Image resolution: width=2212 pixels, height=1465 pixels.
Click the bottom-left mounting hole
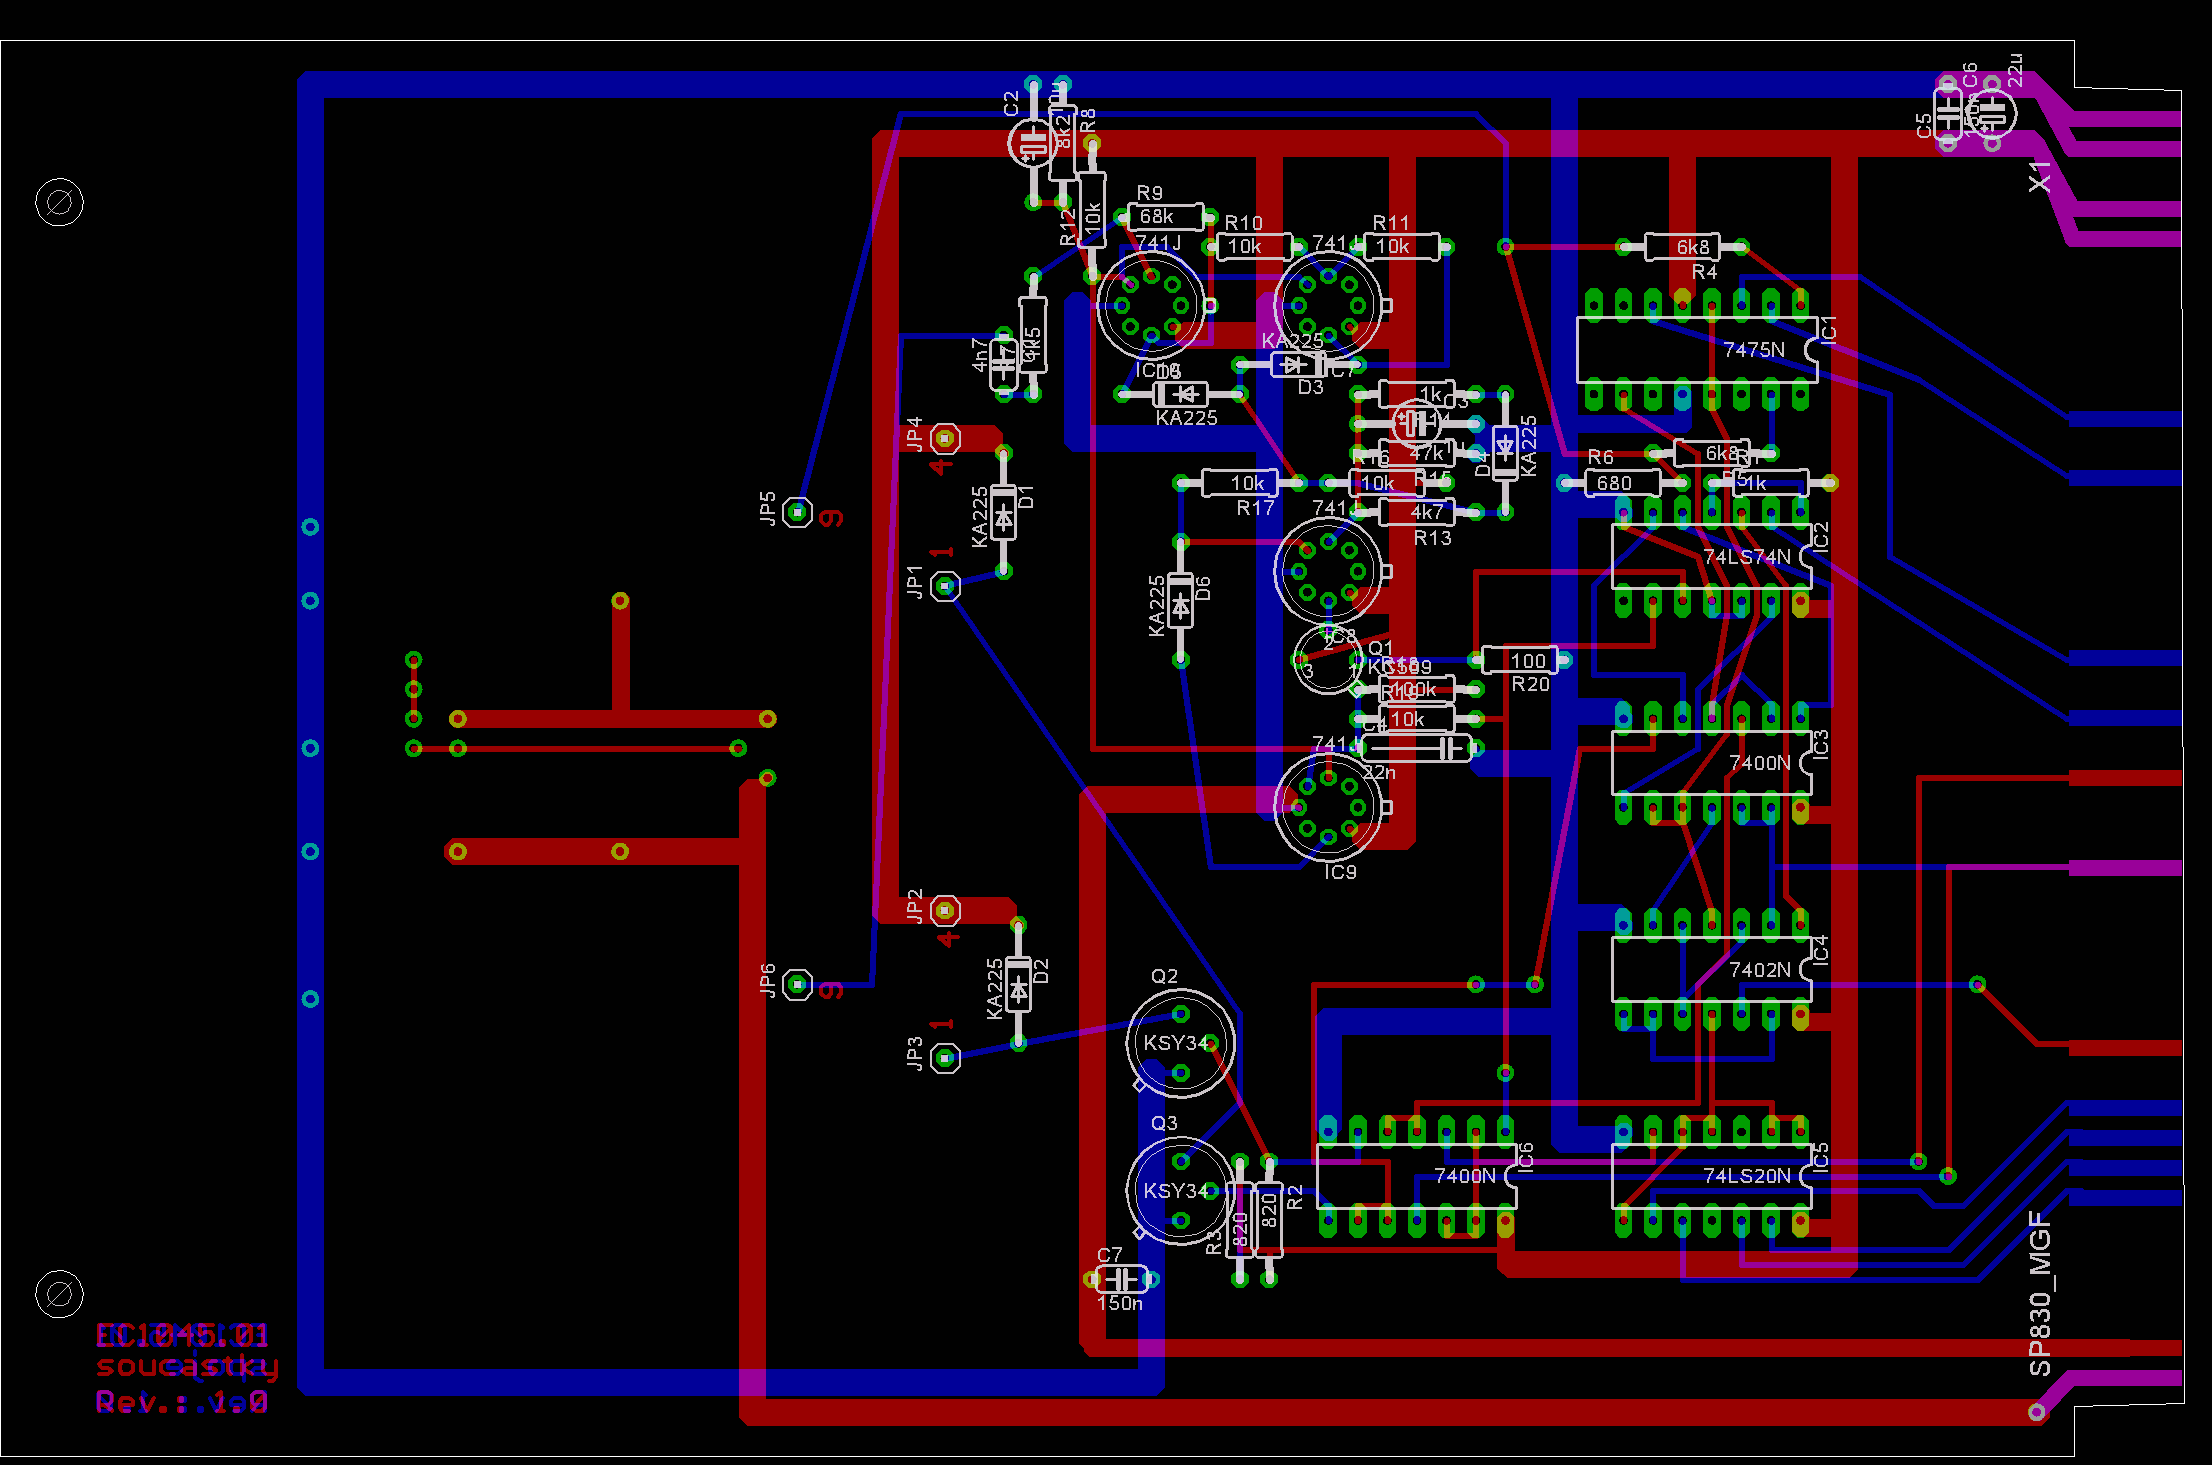coord(59,1294)
